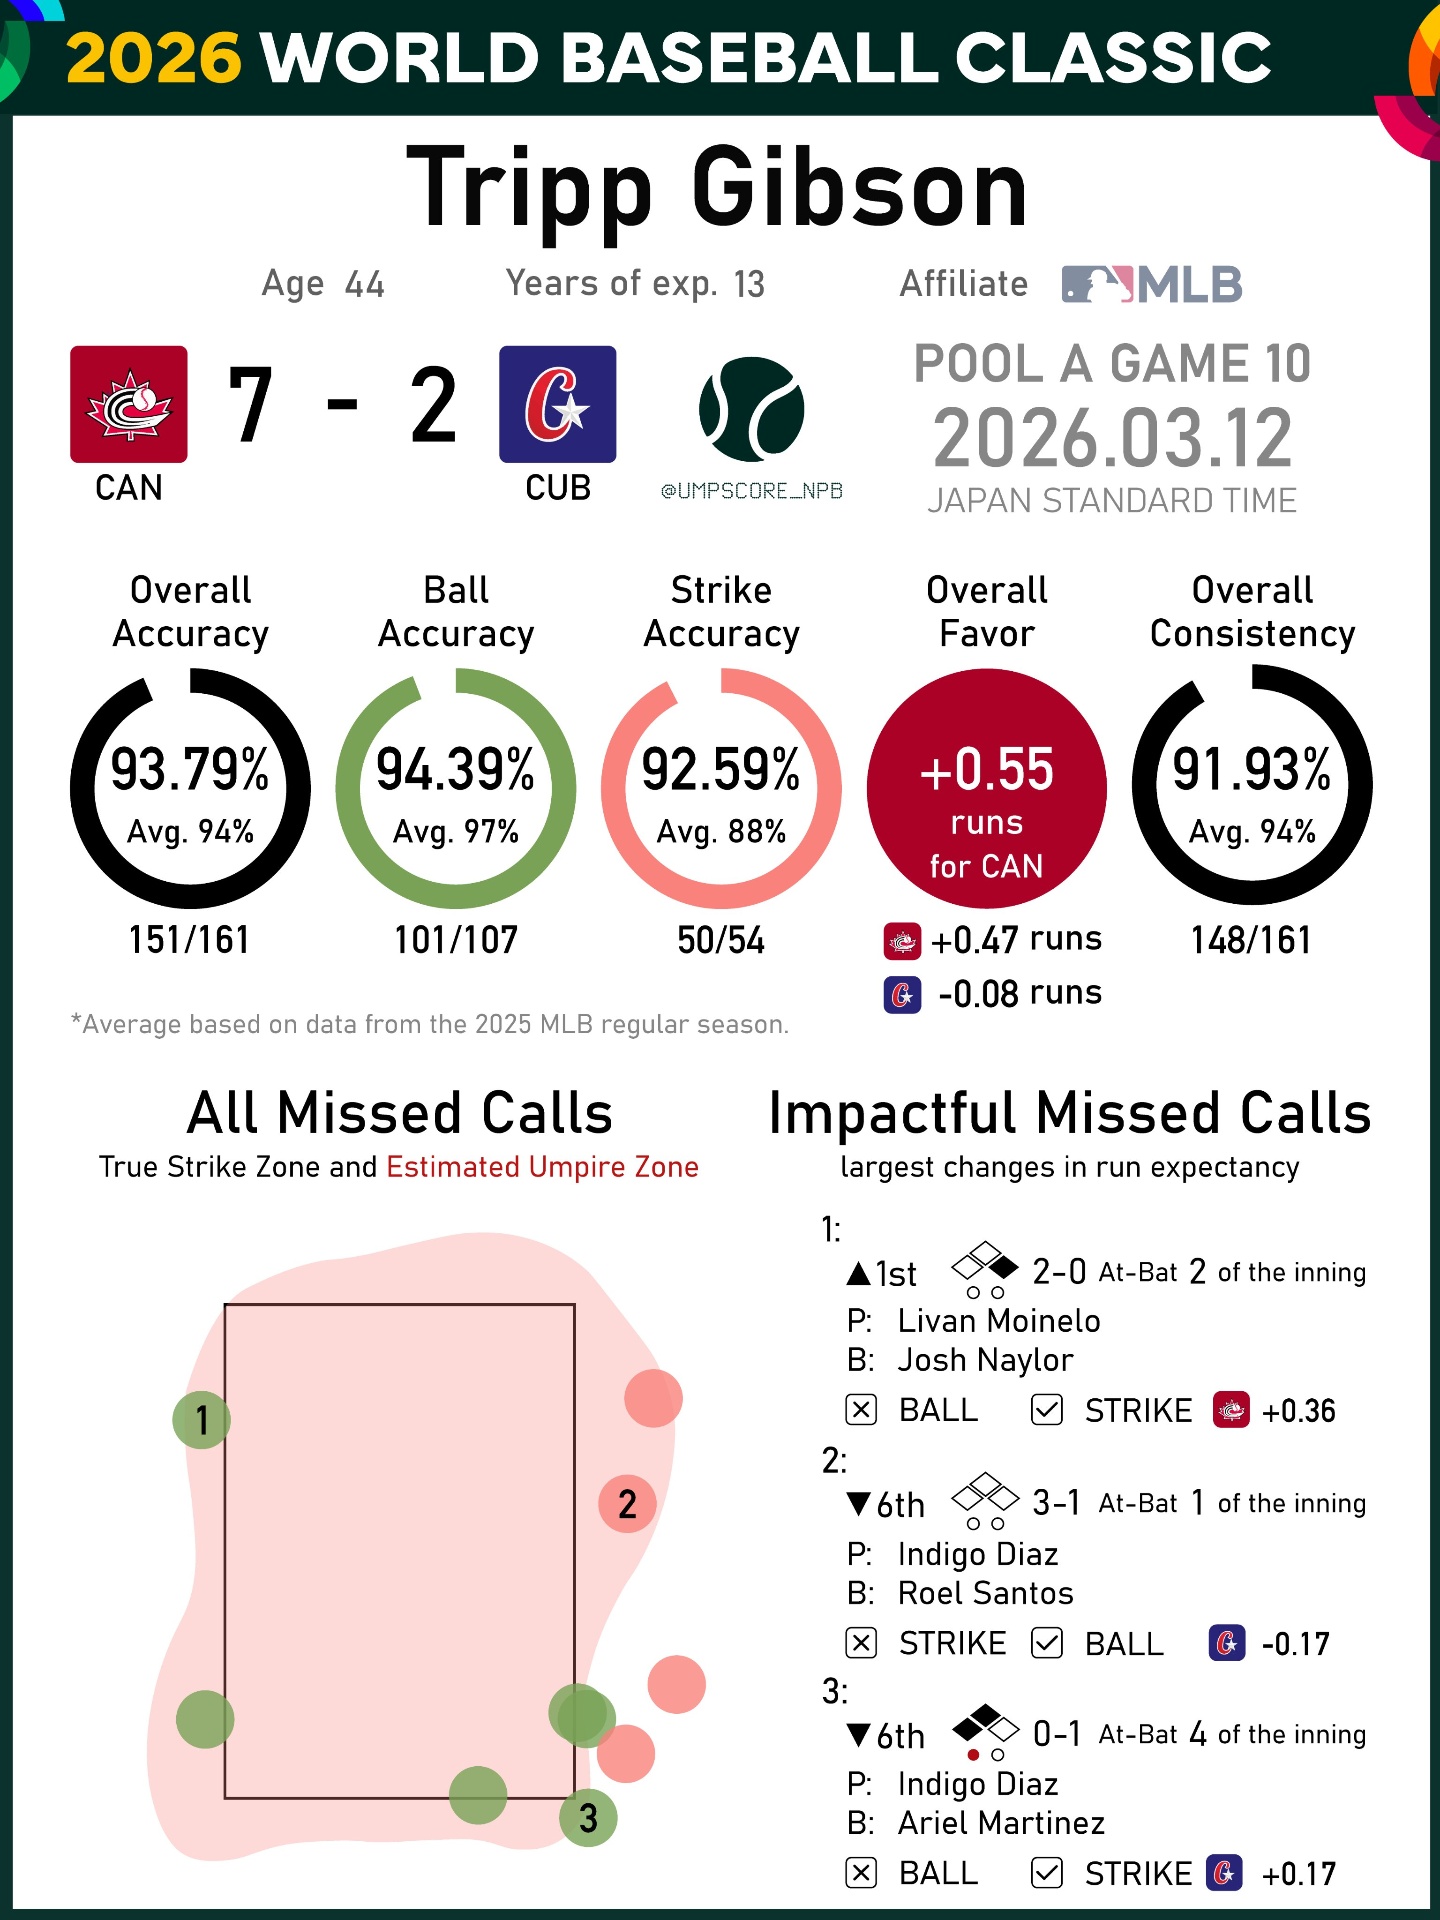This screenshot has width=1440, height=1920.
Task: Click down triangle beside 6th in call 2
Action: click(x=859, y=1503)
